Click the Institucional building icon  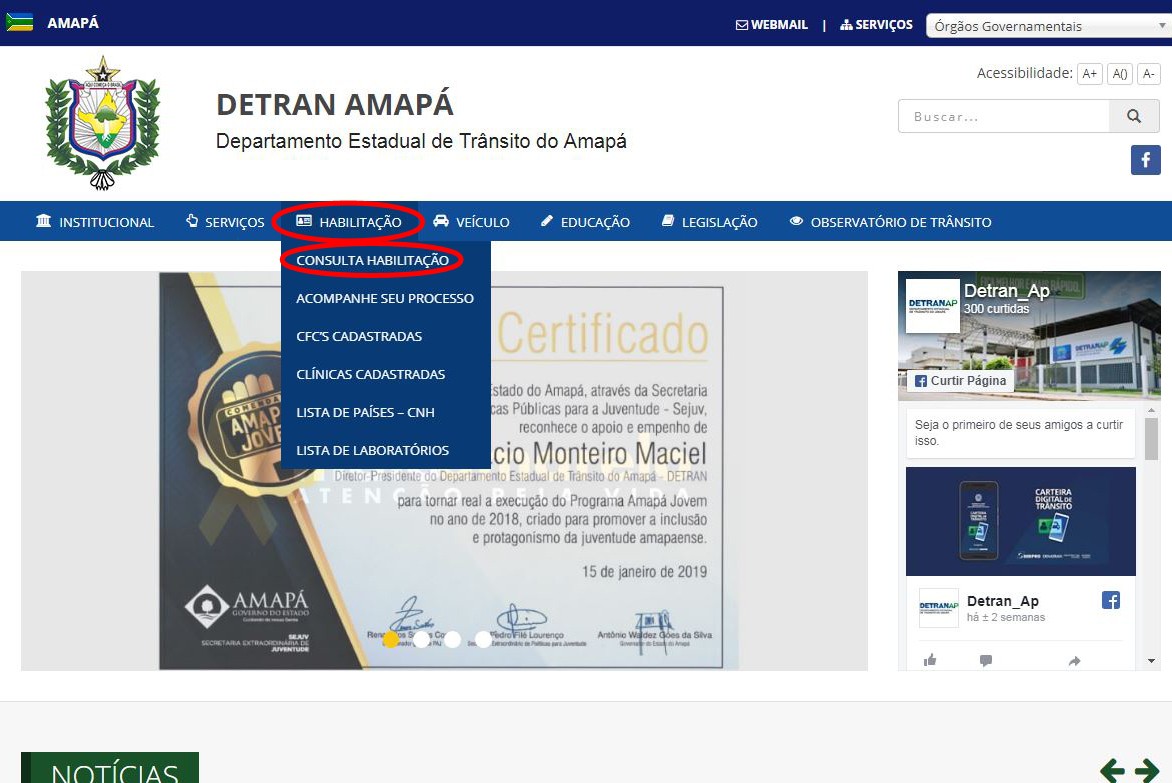44,221
